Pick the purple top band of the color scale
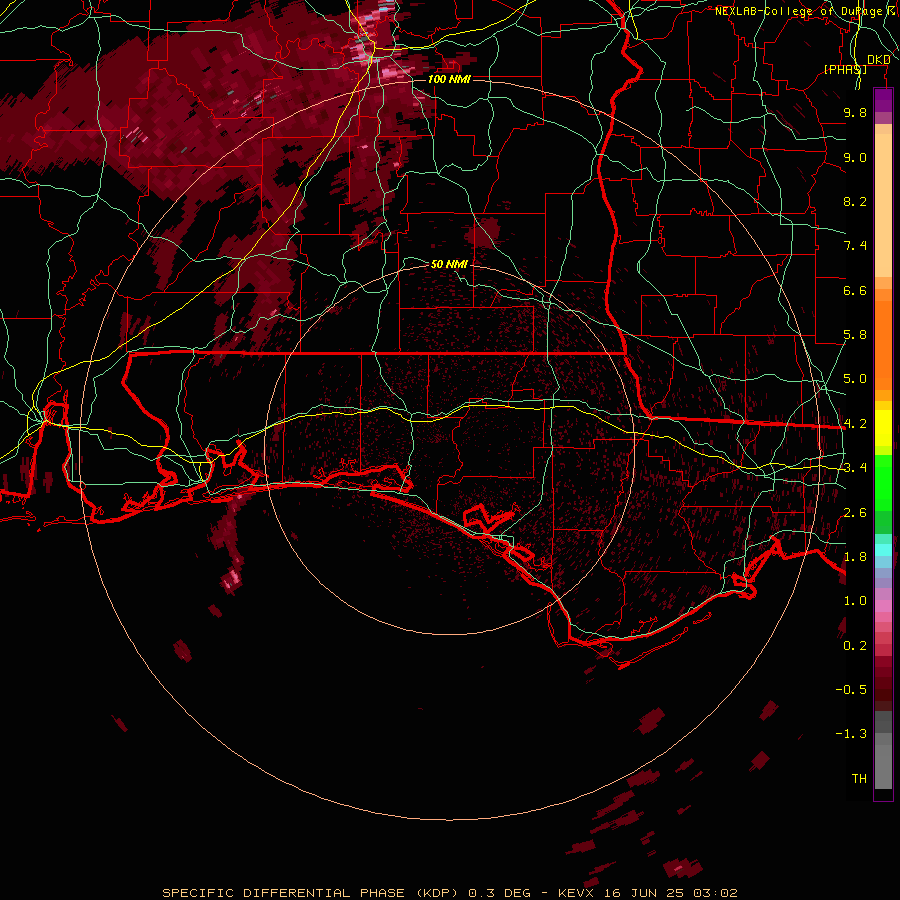This screenshot has height=900, width=900. (x=883, y=100)
